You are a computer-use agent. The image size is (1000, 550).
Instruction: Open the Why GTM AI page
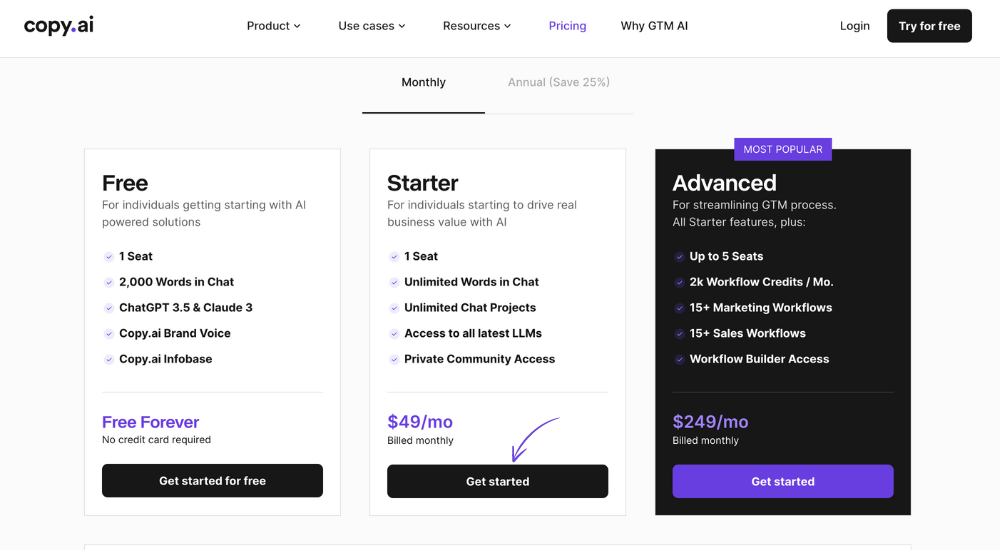click(654, 26)
